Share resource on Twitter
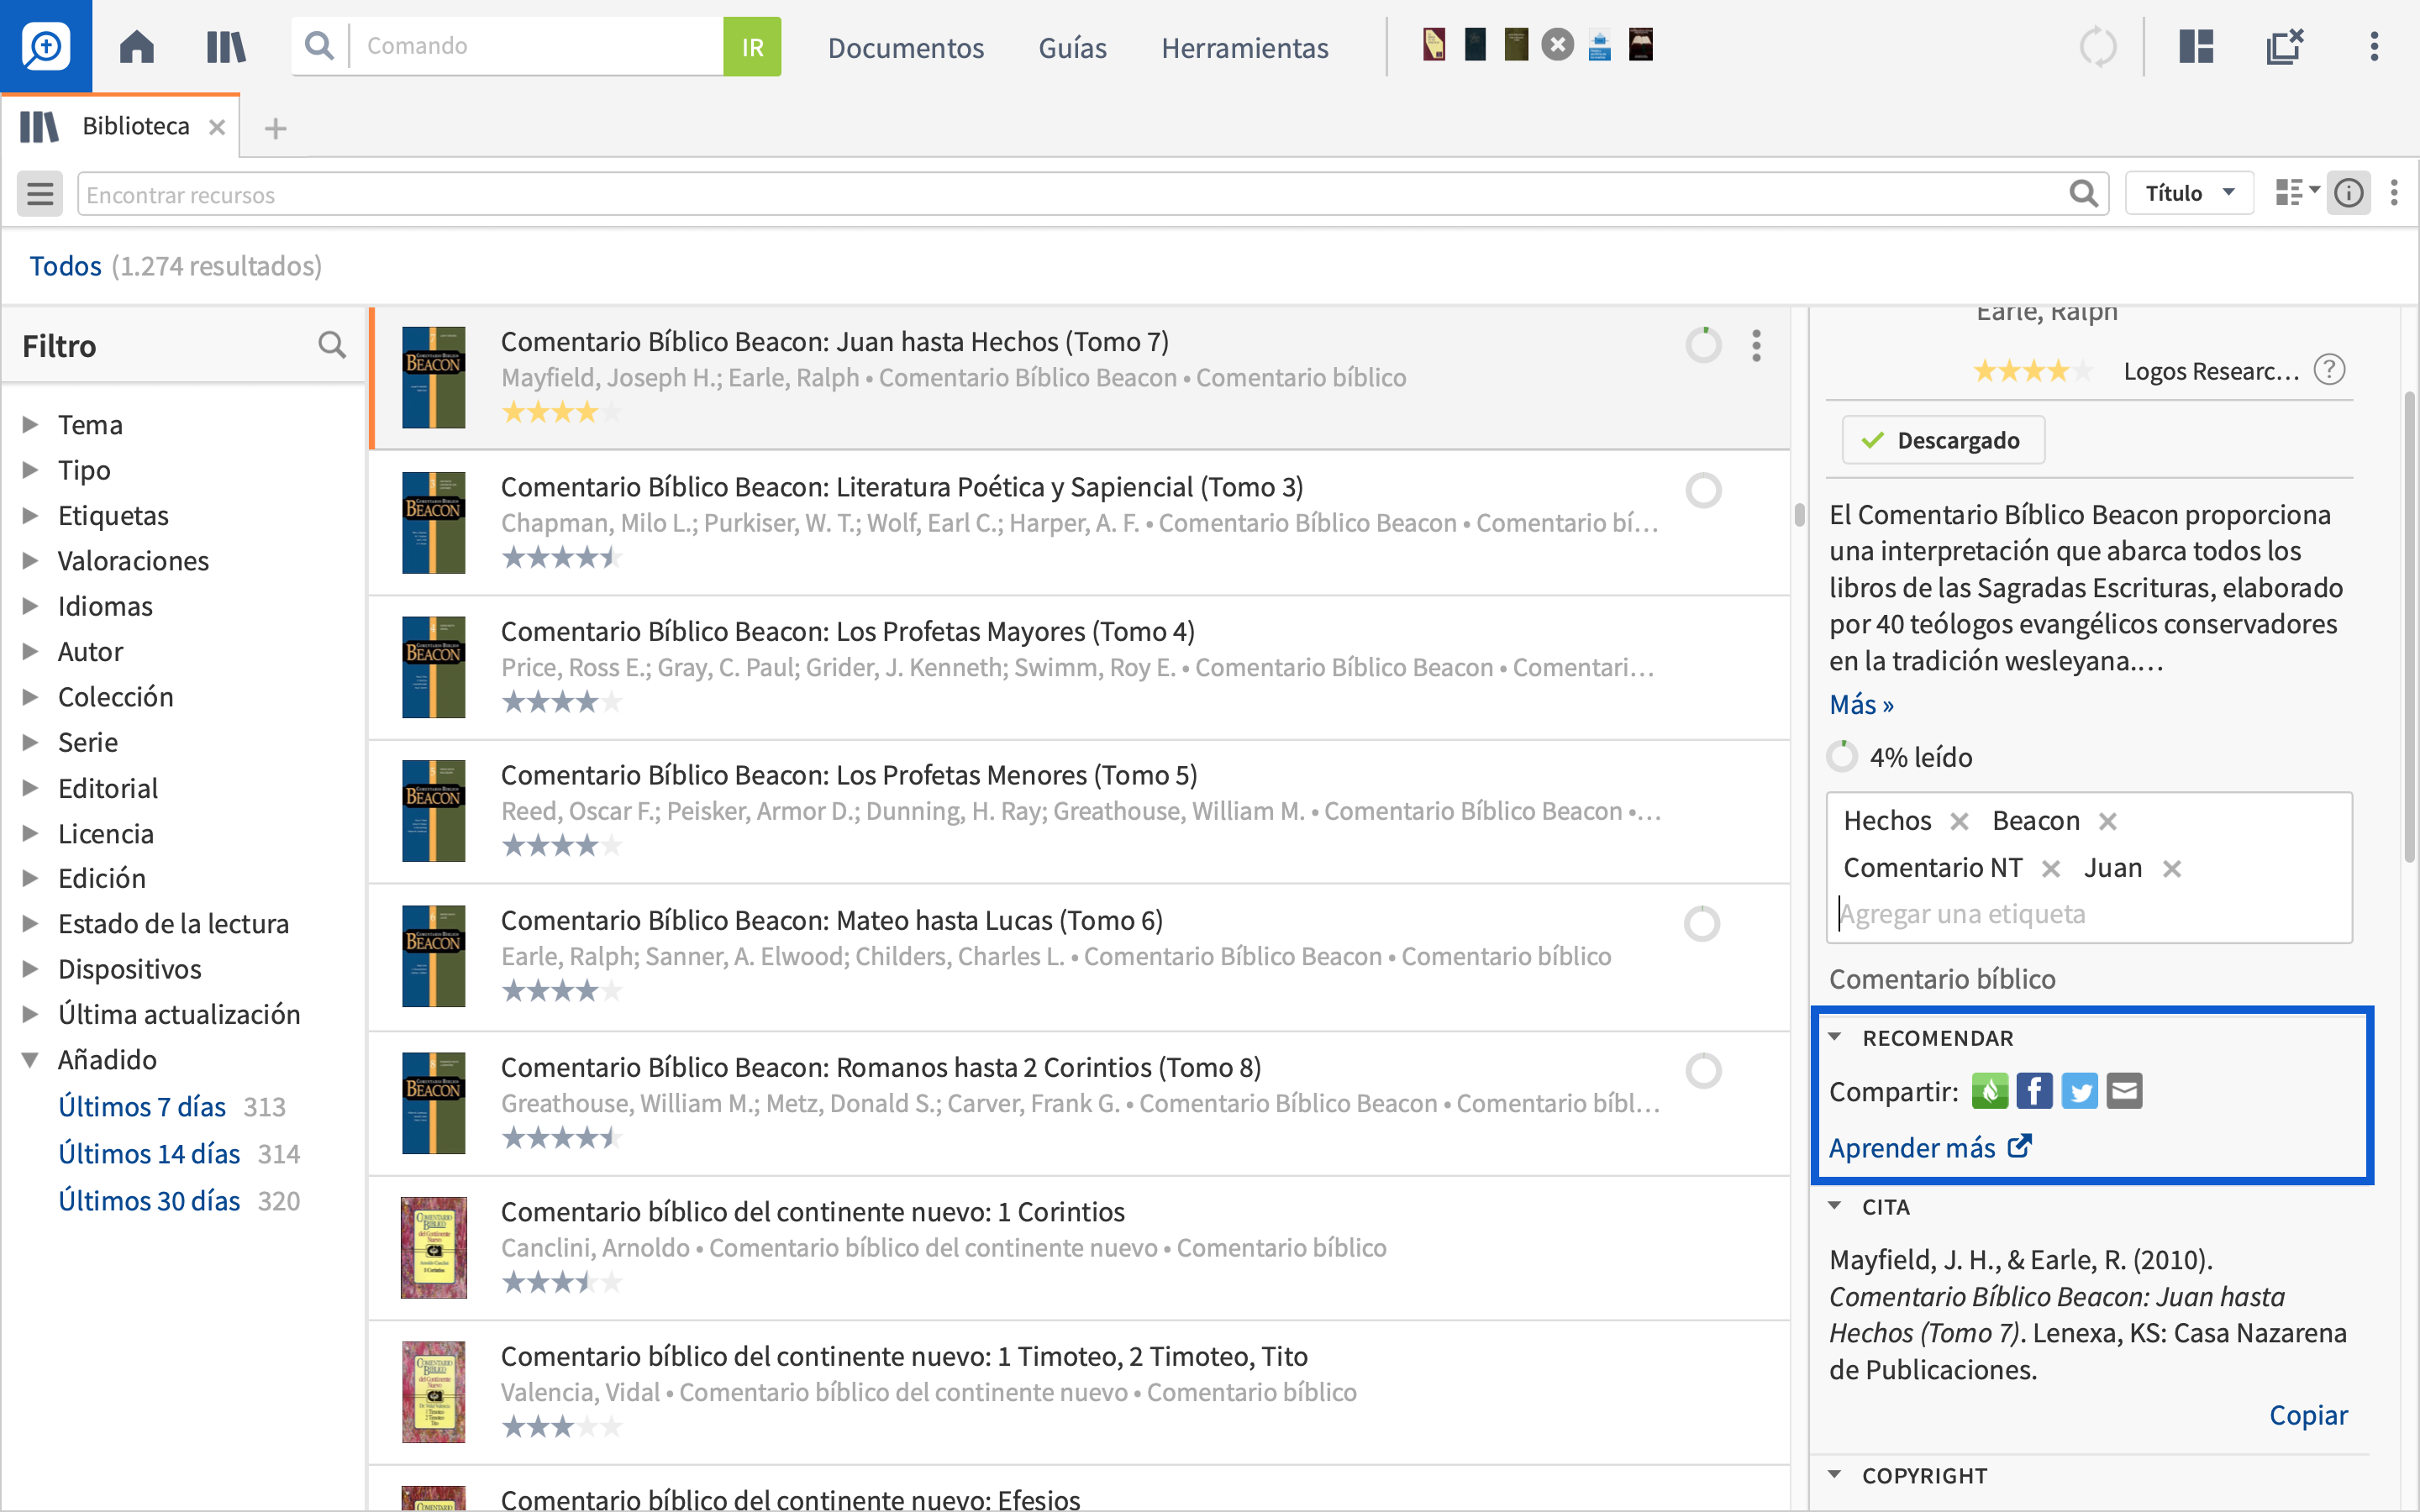Screen dimensions: 2420x1512 (x=2079, y=1090)
